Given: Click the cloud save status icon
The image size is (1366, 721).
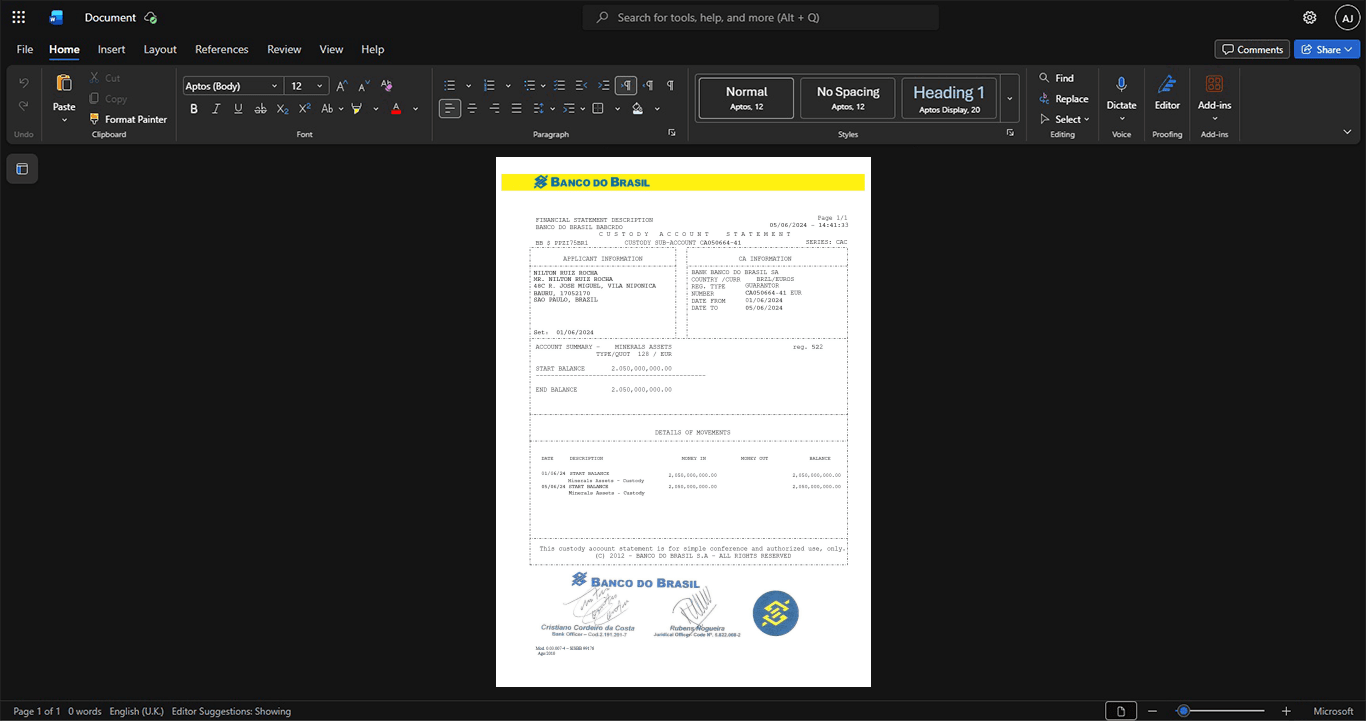Looking at the screenshot, I should point(150,17).
